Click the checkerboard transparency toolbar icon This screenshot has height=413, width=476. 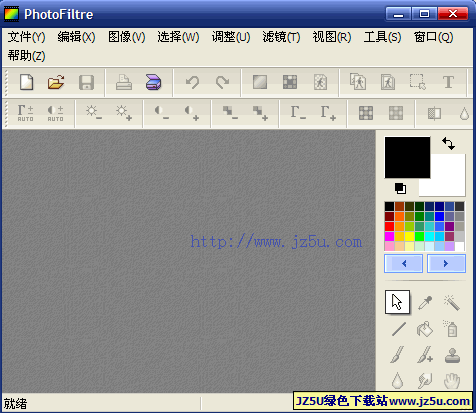[x=290, y=82]
